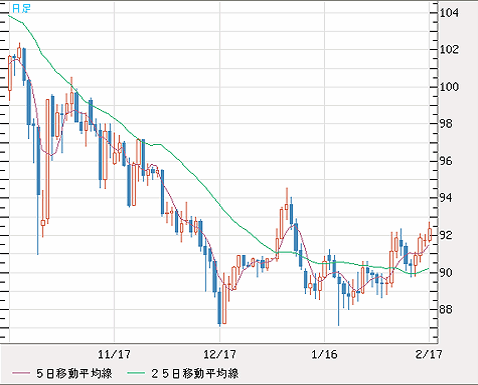Click the 88 price axis label
This screenshot has width=478, height=385.
point(446,309)
